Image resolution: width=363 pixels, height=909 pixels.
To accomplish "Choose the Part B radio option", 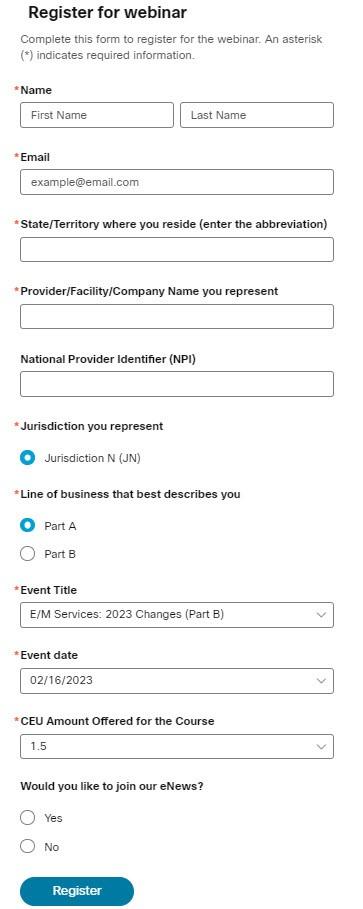I will click(x=27, y=554).
